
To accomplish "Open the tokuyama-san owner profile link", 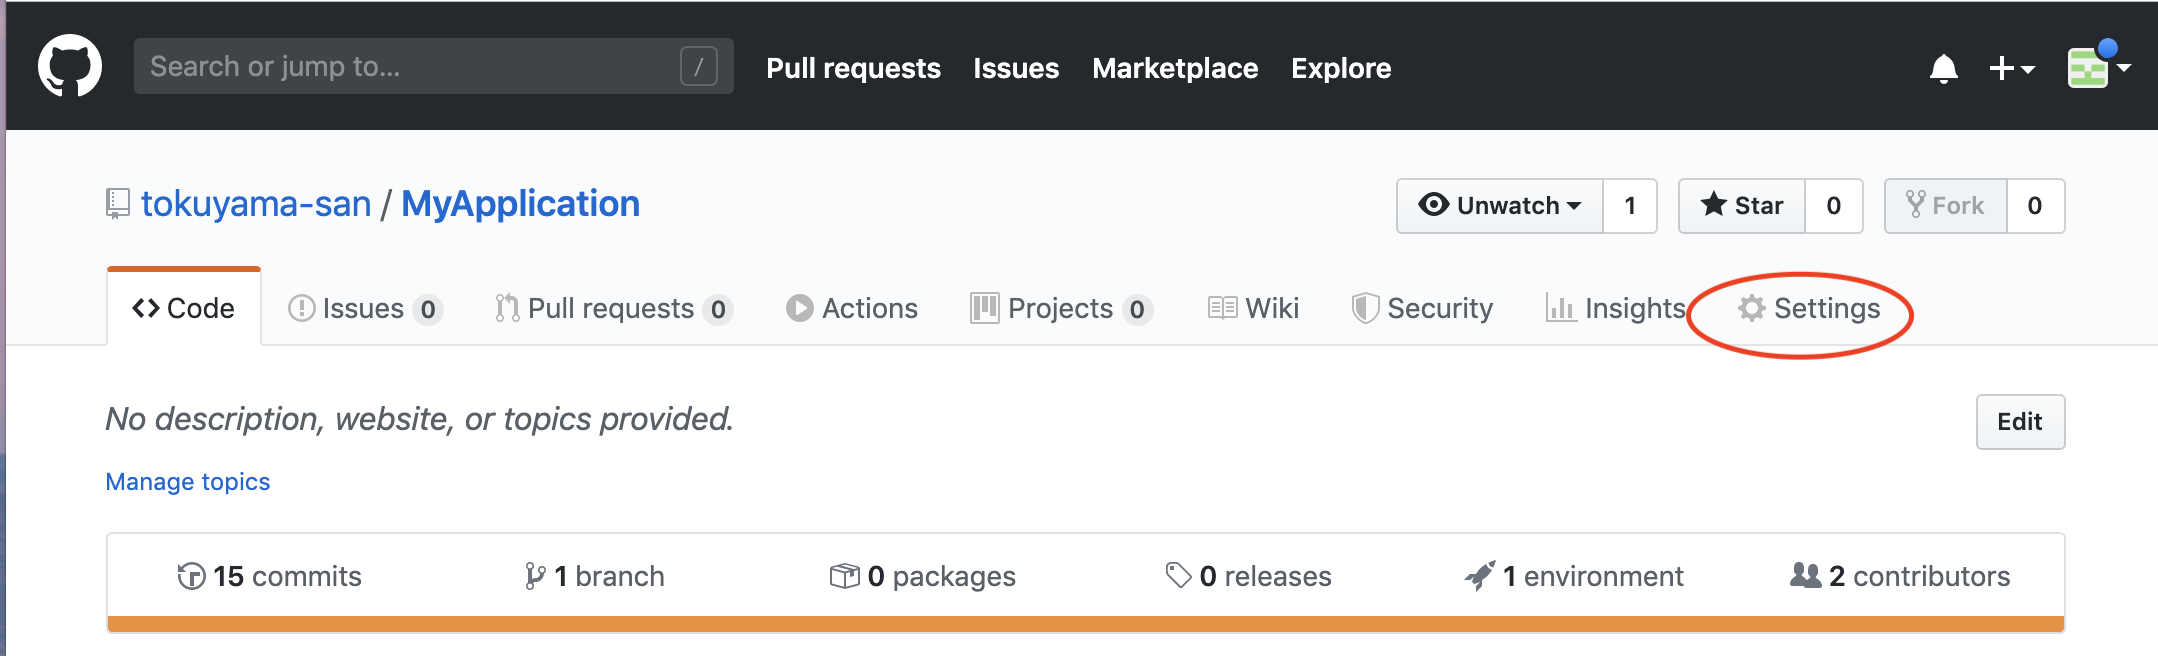I will point(256,204).
